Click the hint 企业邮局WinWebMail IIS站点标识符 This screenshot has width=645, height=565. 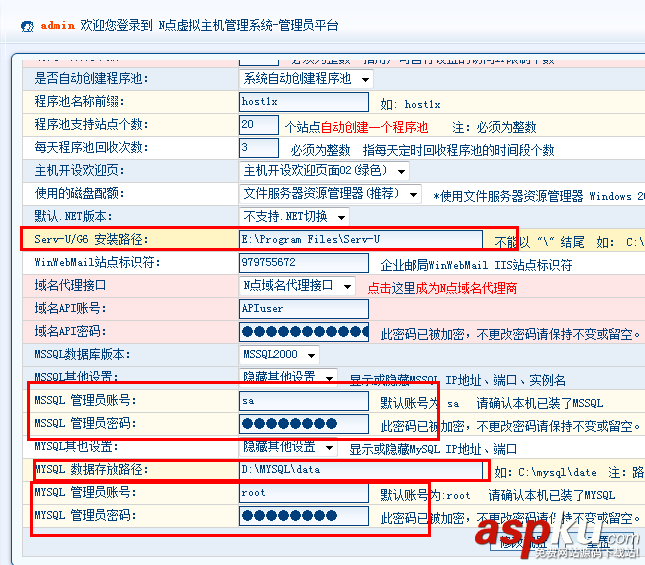coord(476,265)
